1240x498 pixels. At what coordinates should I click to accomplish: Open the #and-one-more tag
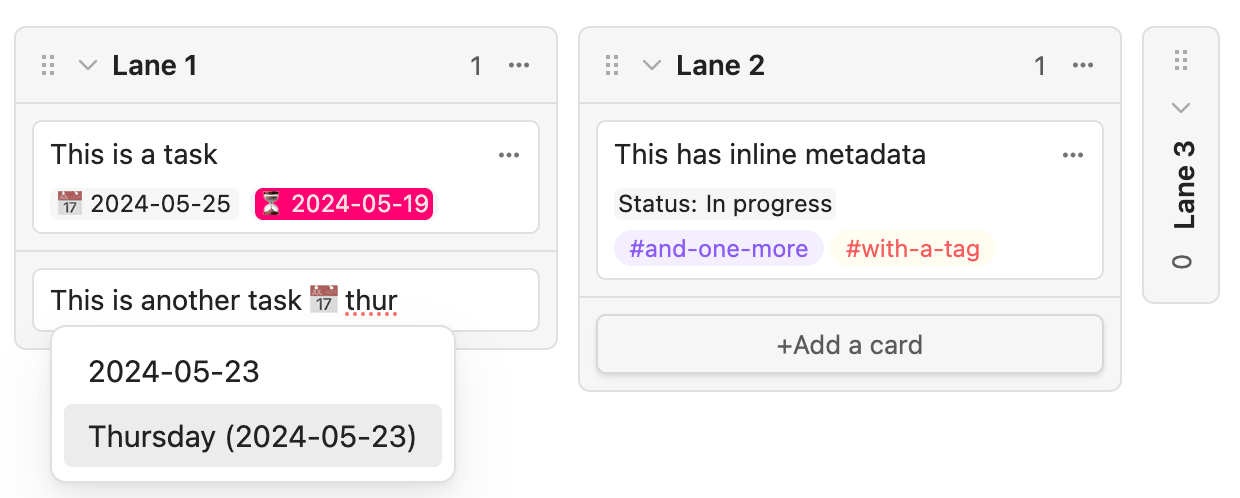(x=719, y=248)
